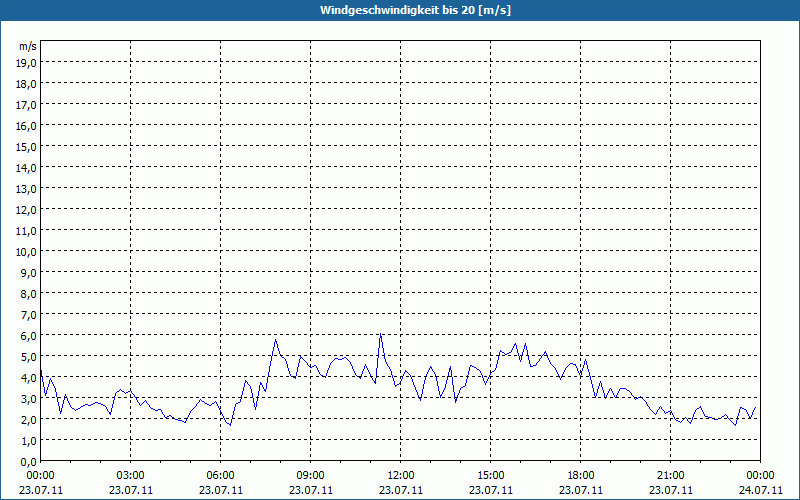Click the "11,0" y-axis label

click(26, 231)
